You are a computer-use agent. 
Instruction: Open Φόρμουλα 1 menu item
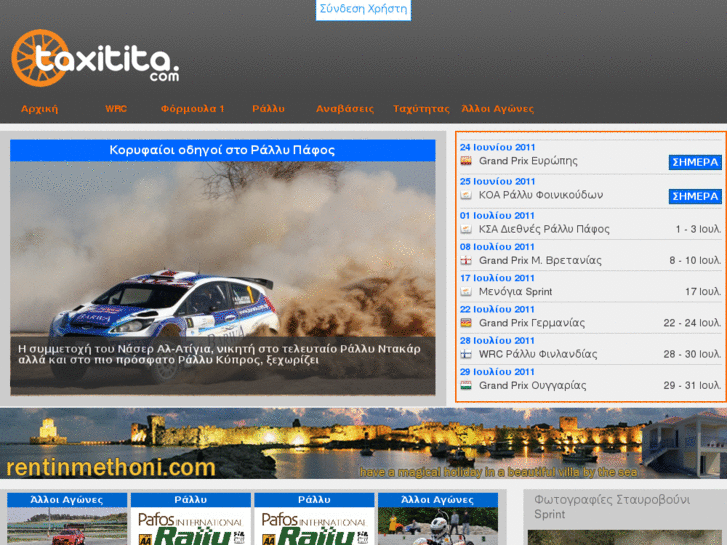[x=192, y=109]
